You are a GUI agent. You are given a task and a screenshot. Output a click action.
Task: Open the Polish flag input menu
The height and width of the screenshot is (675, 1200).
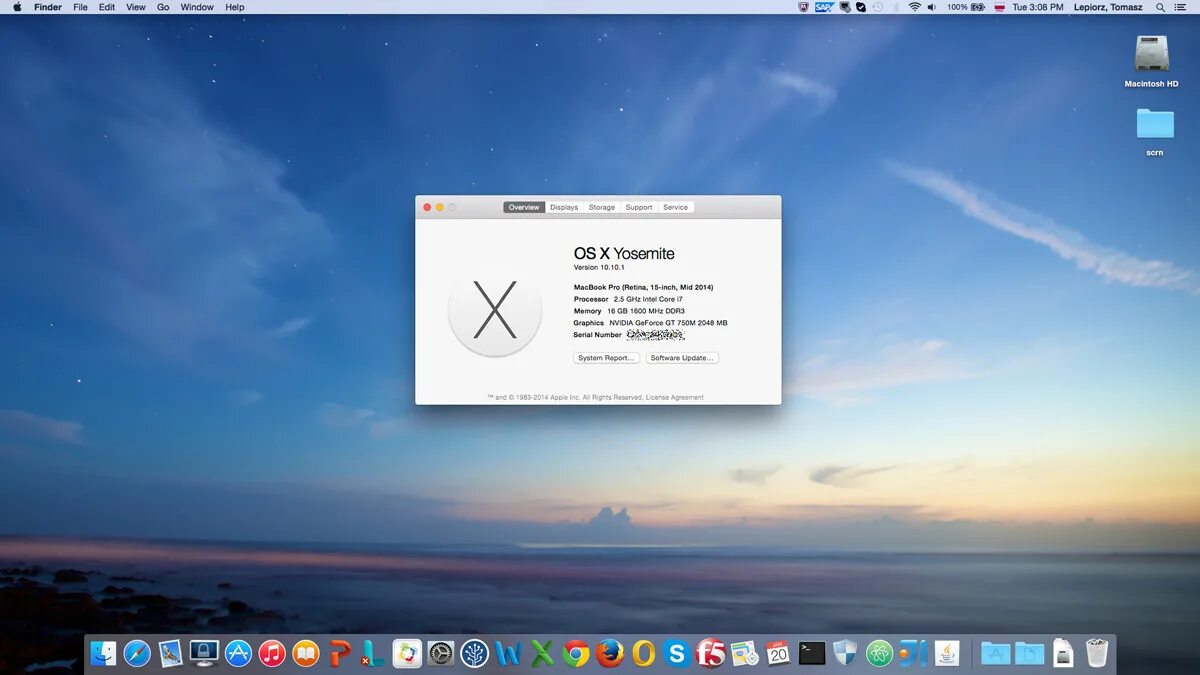coord(999,7)
